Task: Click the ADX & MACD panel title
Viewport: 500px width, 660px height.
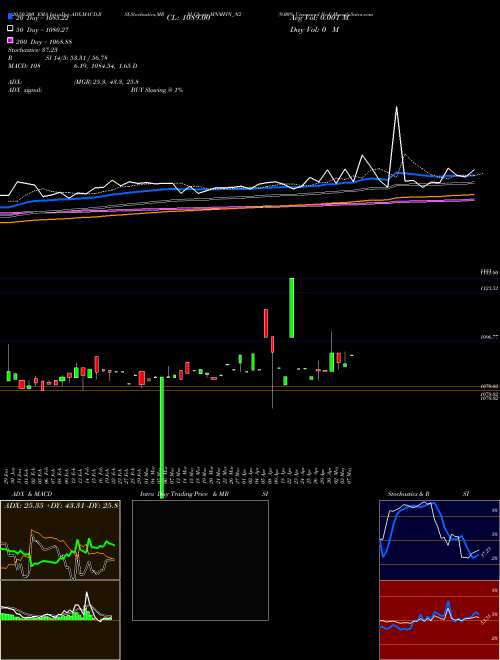Action: tap(32, 494)
